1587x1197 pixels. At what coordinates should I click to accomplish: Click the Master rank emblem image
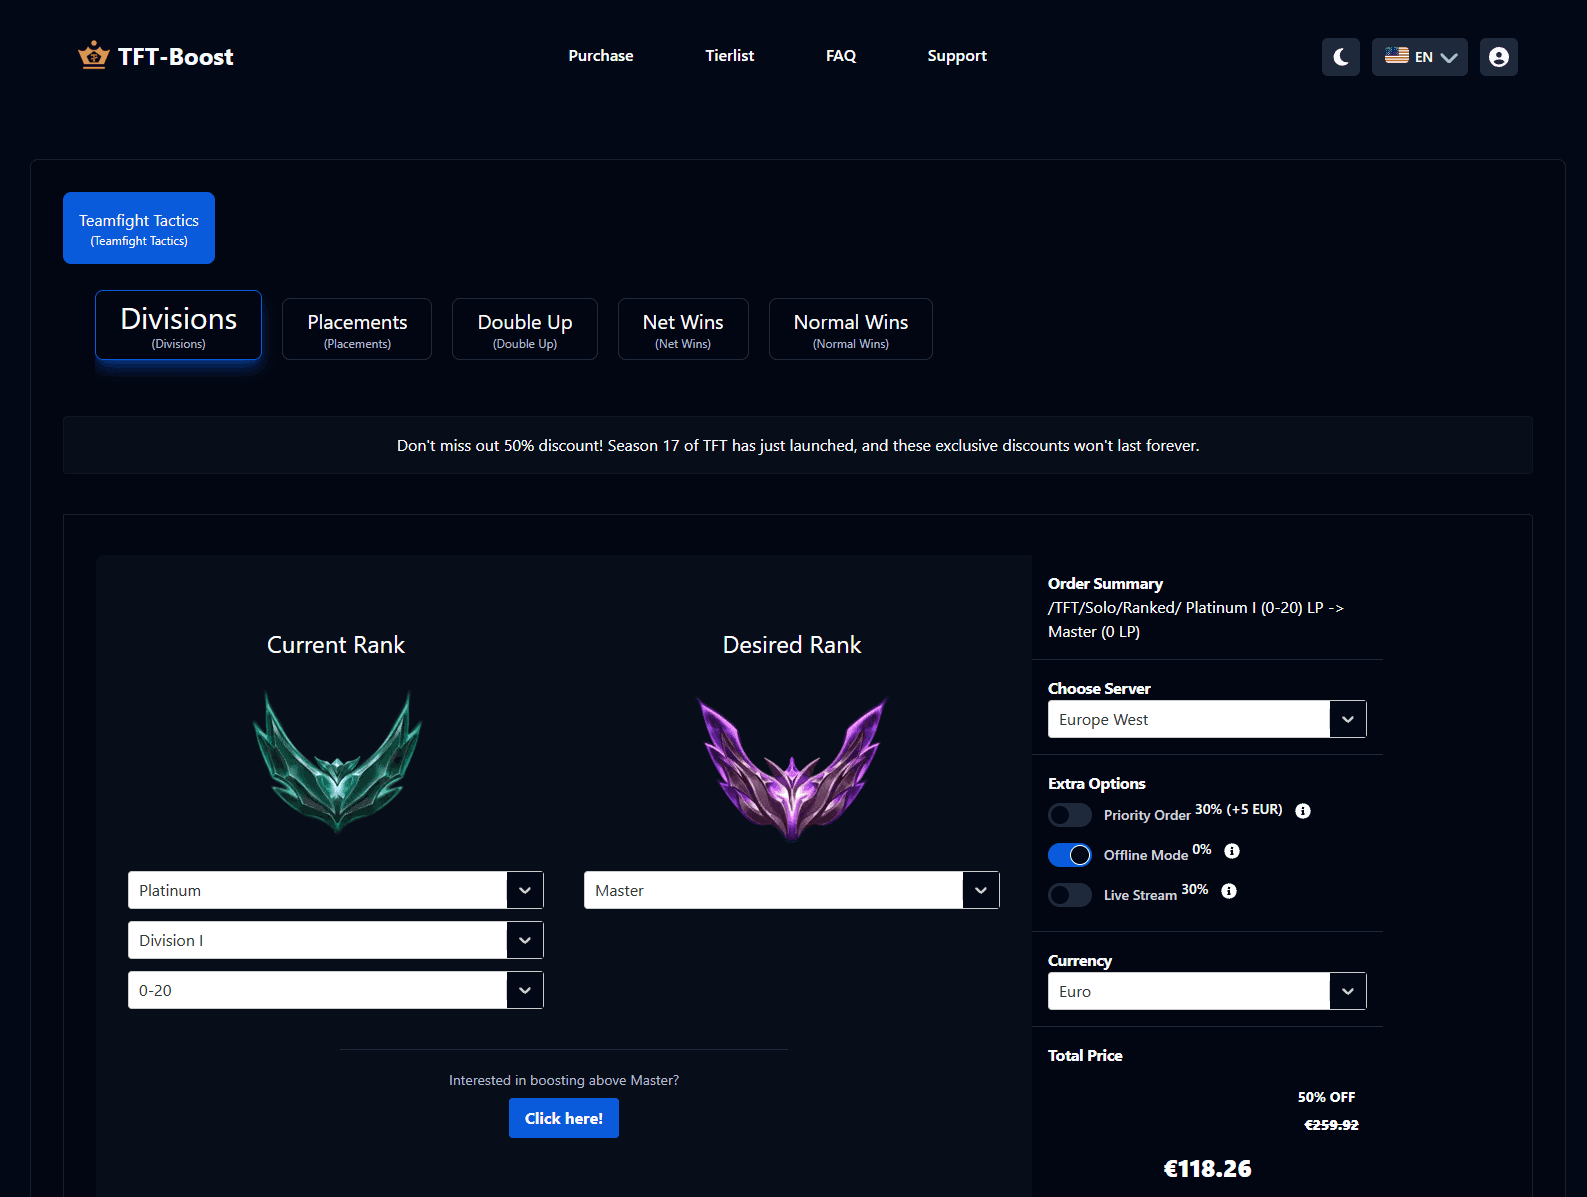792,768
